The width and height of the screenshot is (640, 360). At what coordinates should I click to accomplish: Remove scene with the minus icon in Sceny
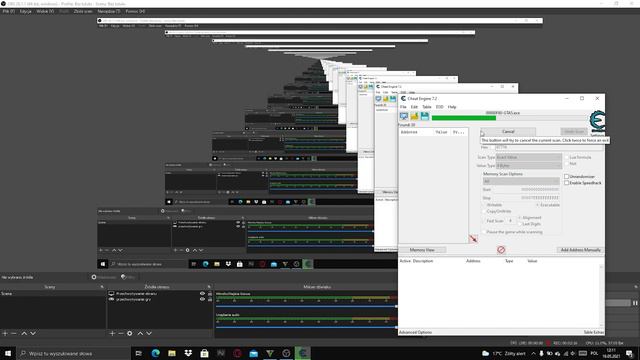[14, 333]
